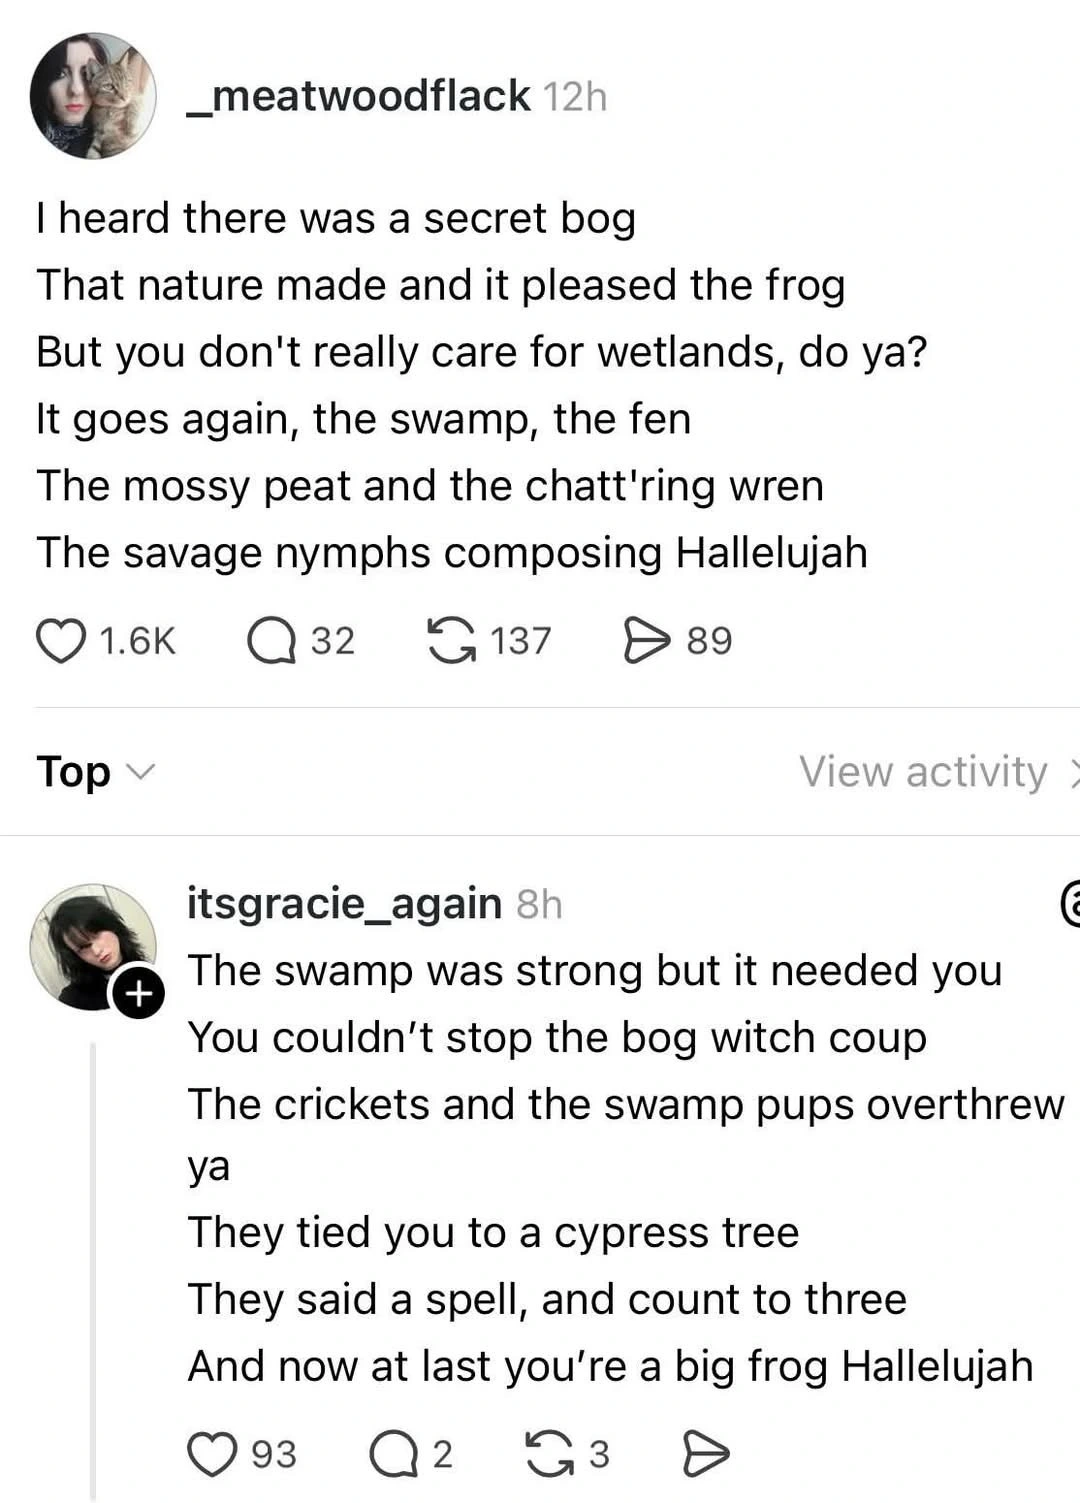Share the secret bog post
This screenshot has width=1080, height=1503.
tap(645, 640)
